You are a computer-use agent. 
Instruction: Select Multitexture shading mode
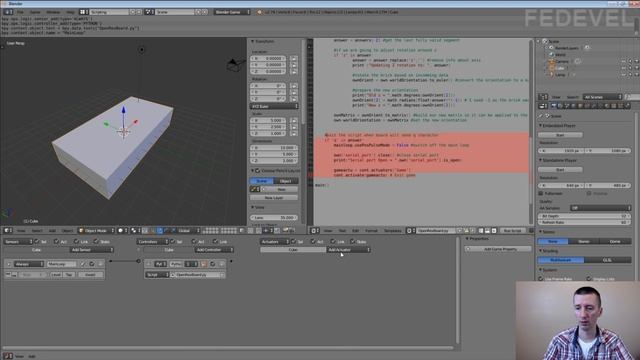point(561,260)
